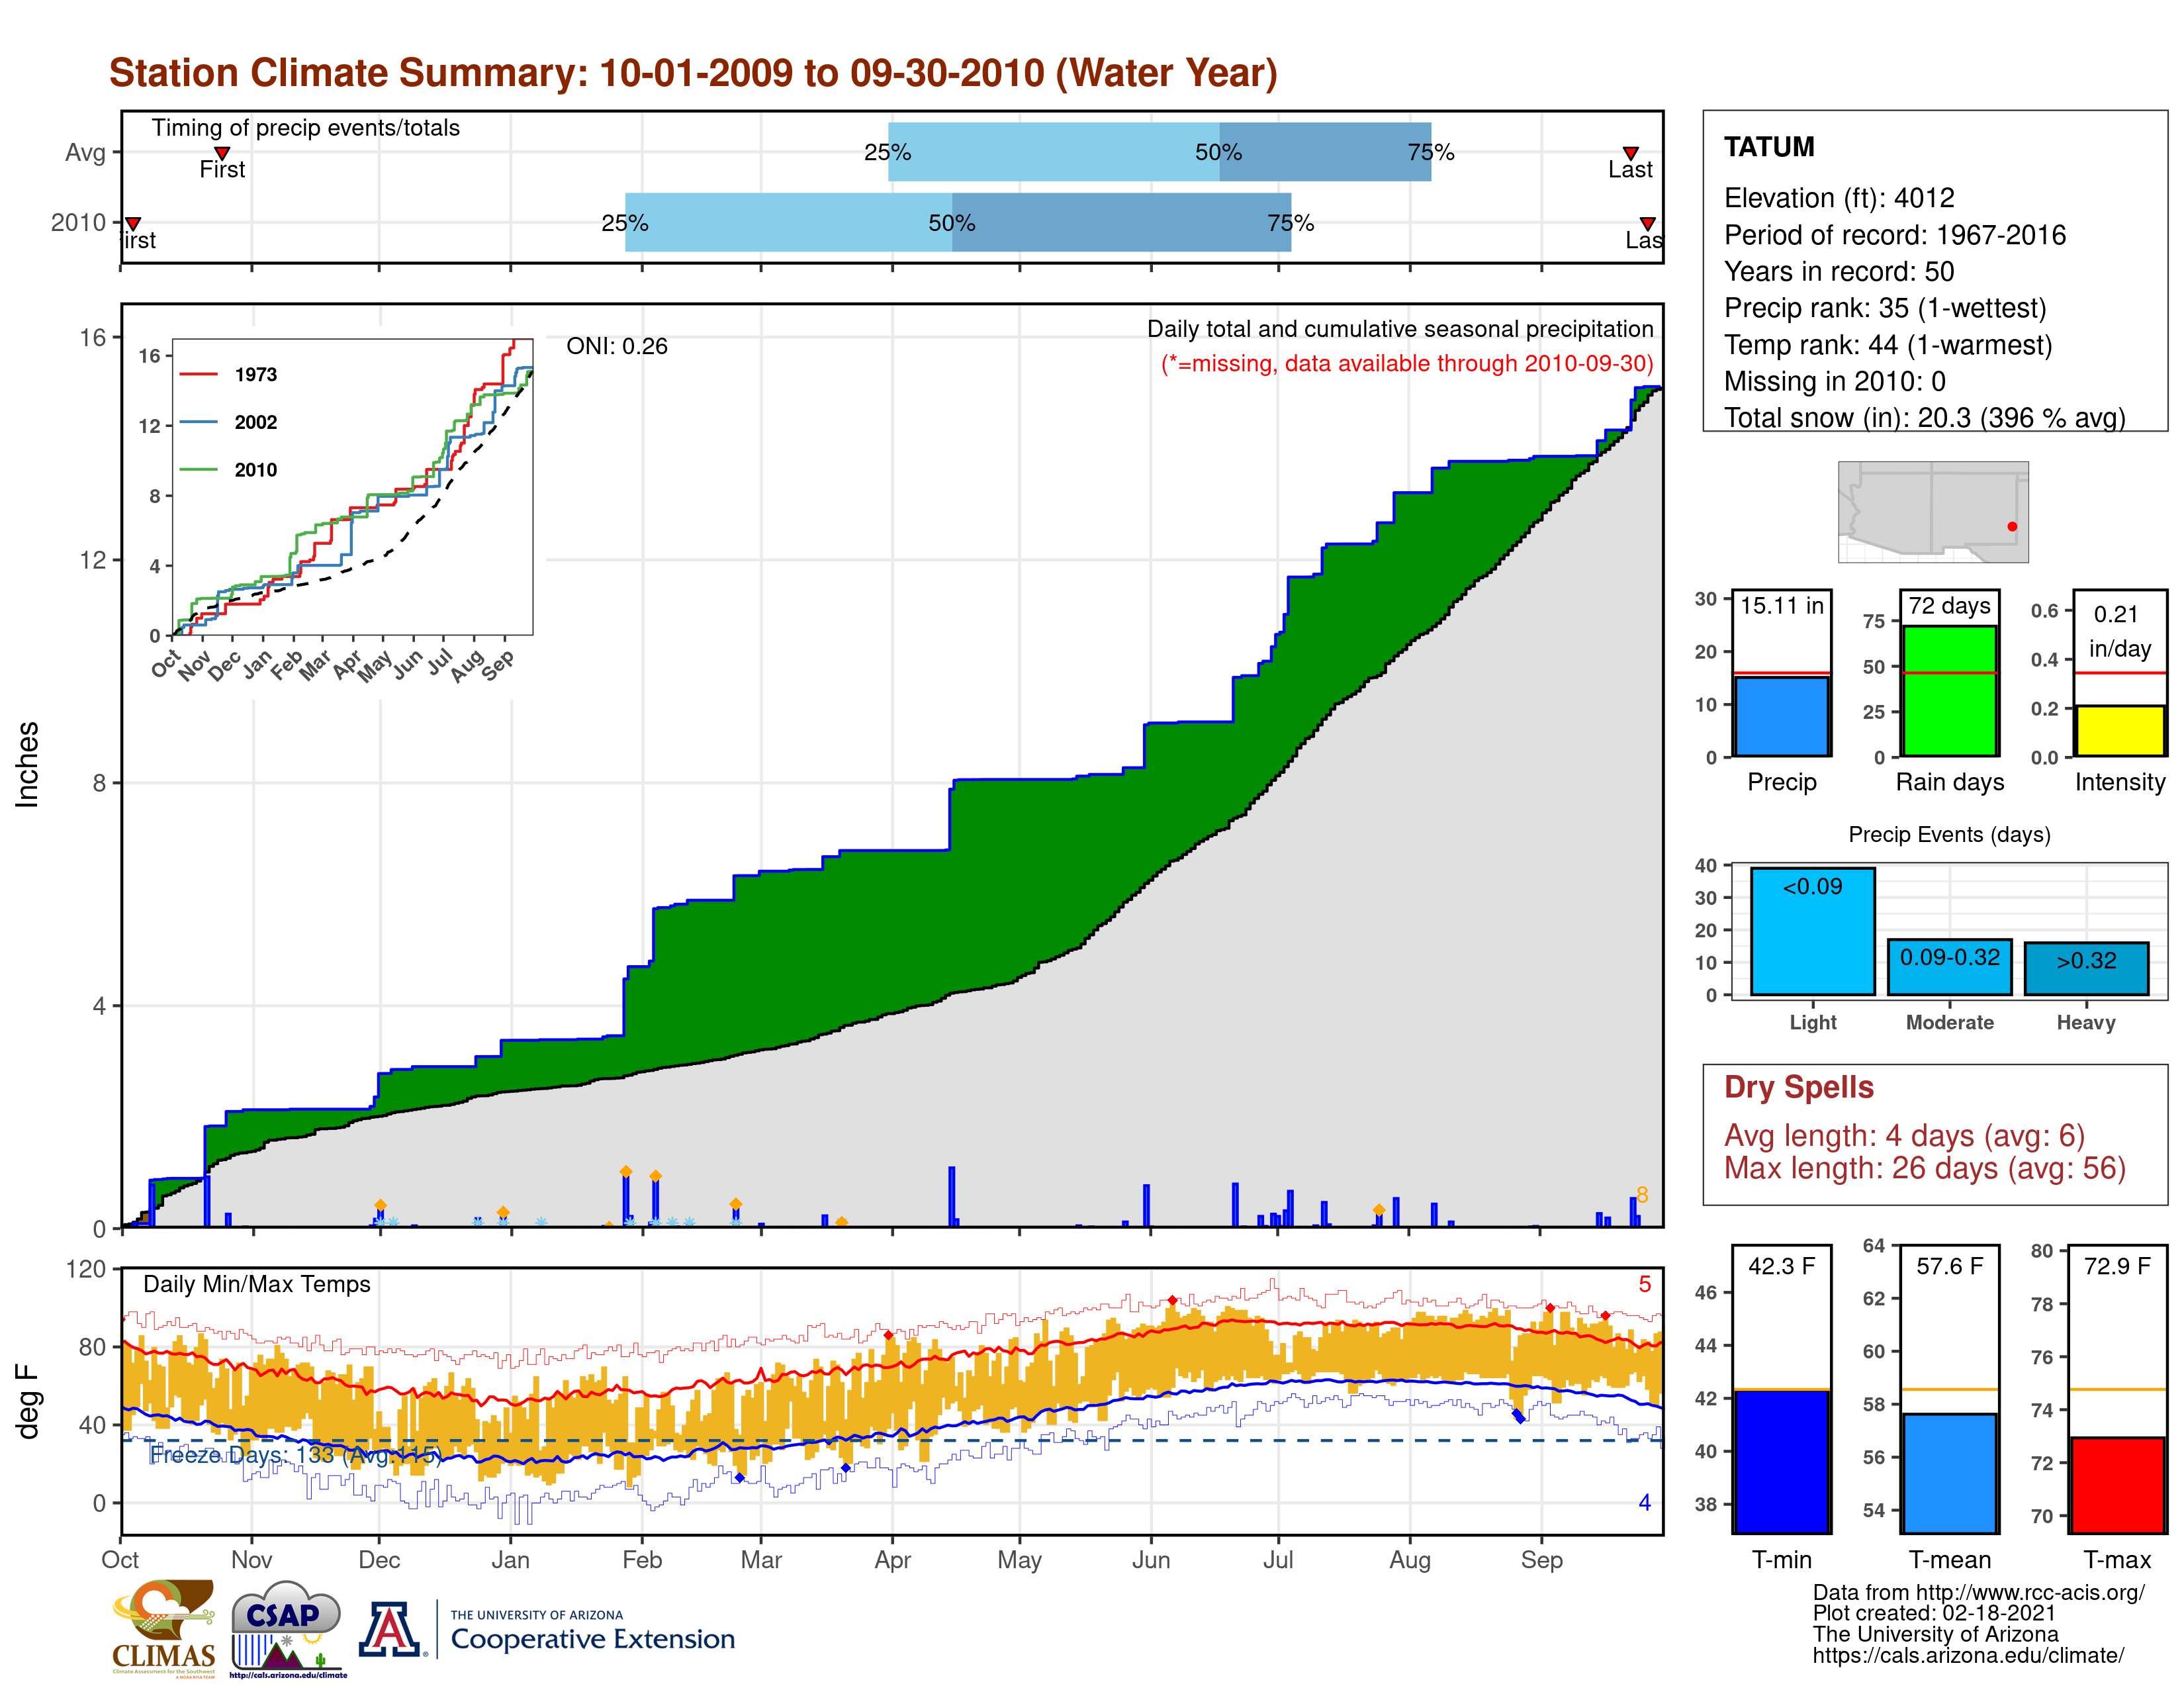Click the Avg length: 4 days text
Image resolution: width=2184 pixels, height=1688 pixels.
click(1904, 1136)
